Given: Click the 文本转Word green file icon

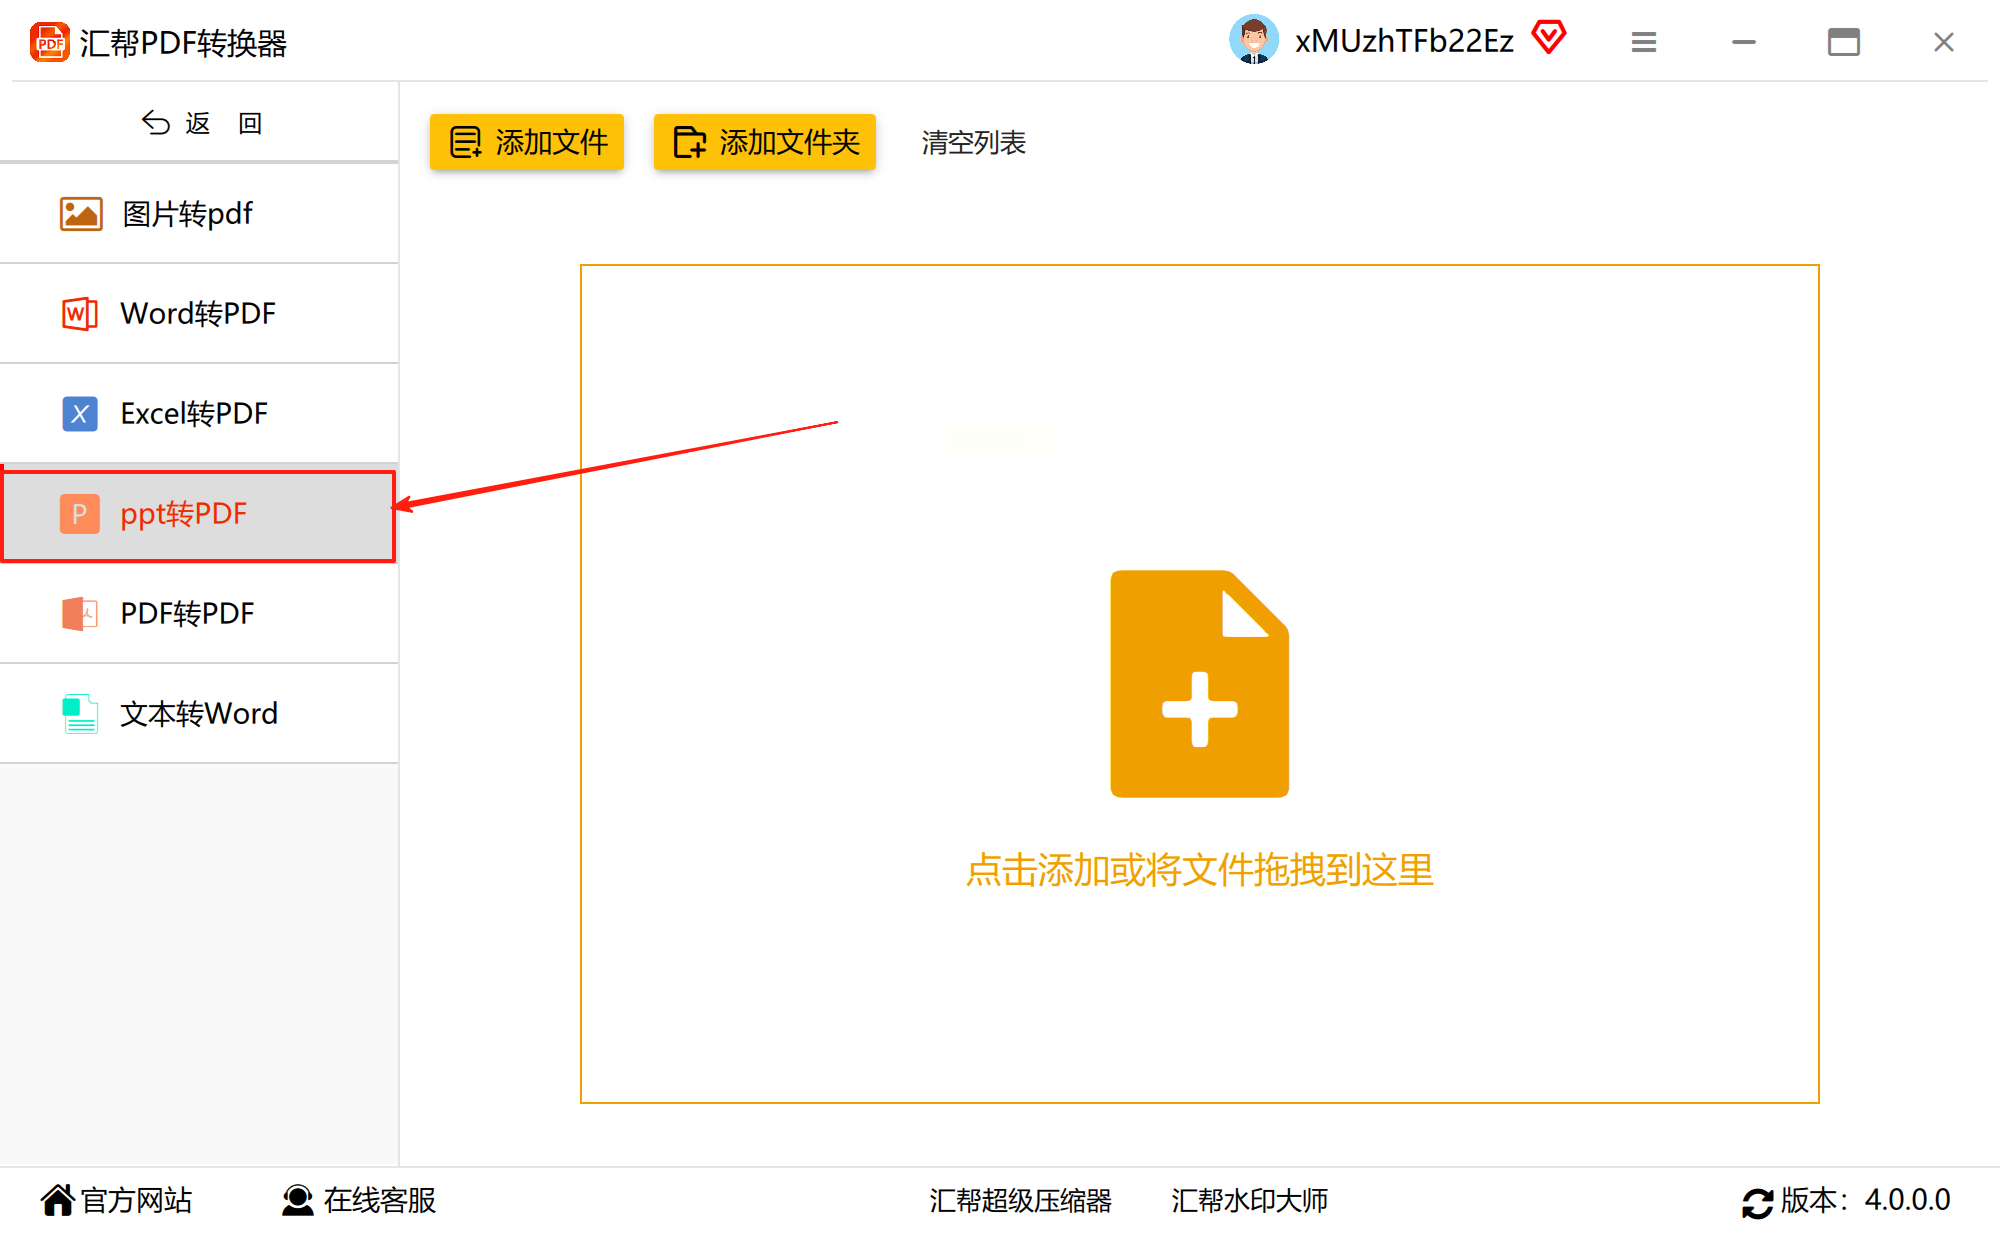Looking at the screenshot, I should [x=80, y=713].
